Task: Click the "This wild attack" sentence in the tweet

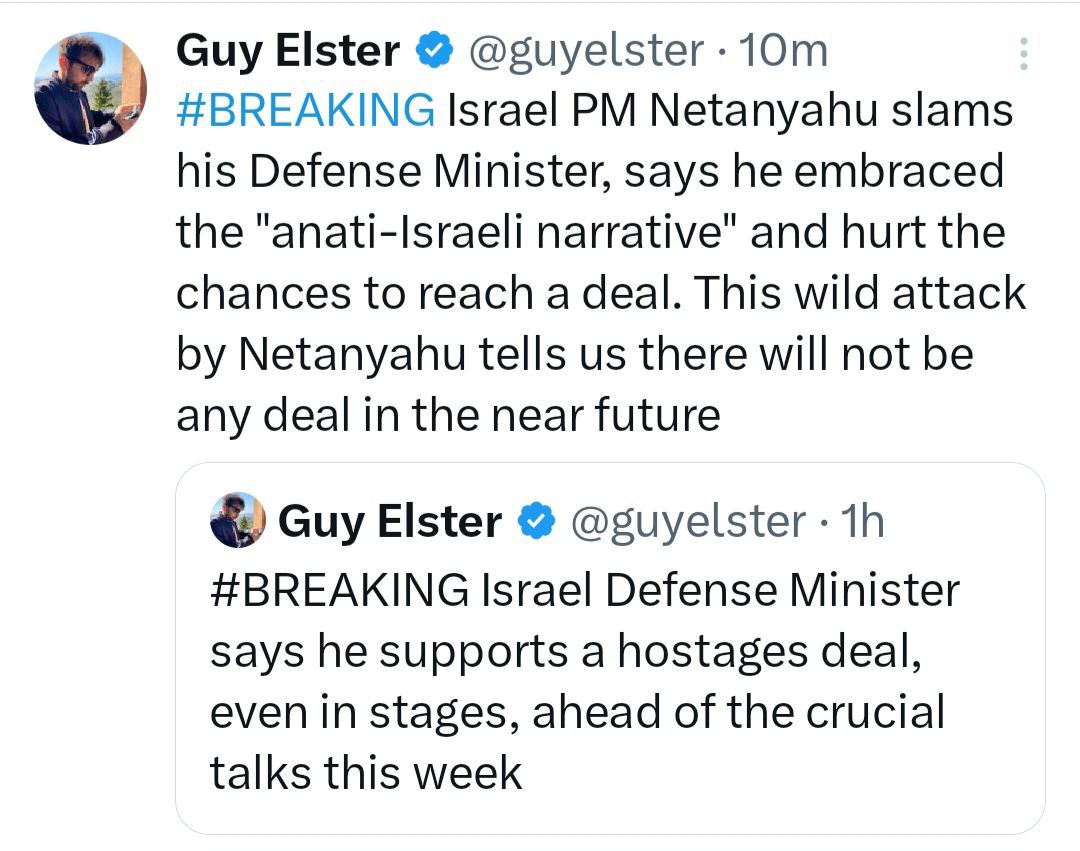Action: coord(864,293)
